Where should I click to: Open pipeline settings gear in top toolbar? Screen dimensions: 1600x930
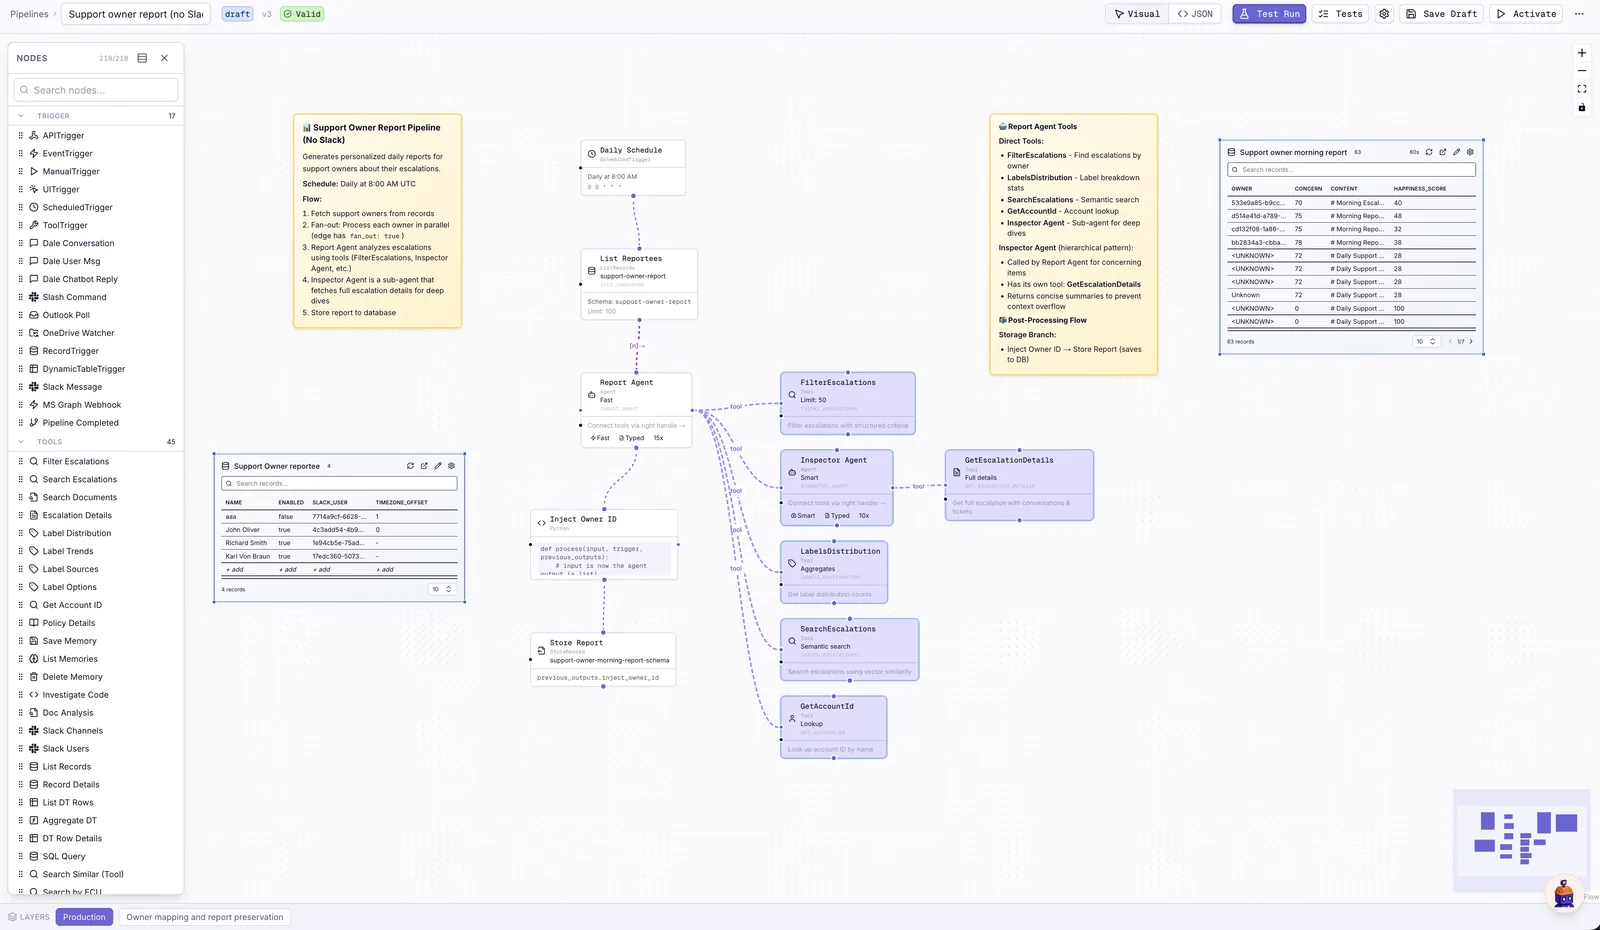click(x=1384, y=14)
